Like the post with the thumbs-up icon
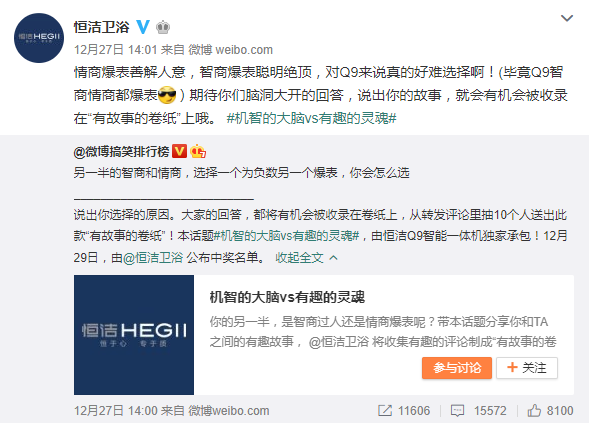Screen dimensions: 589x423 pyautogui.click(x=534, y=411)
